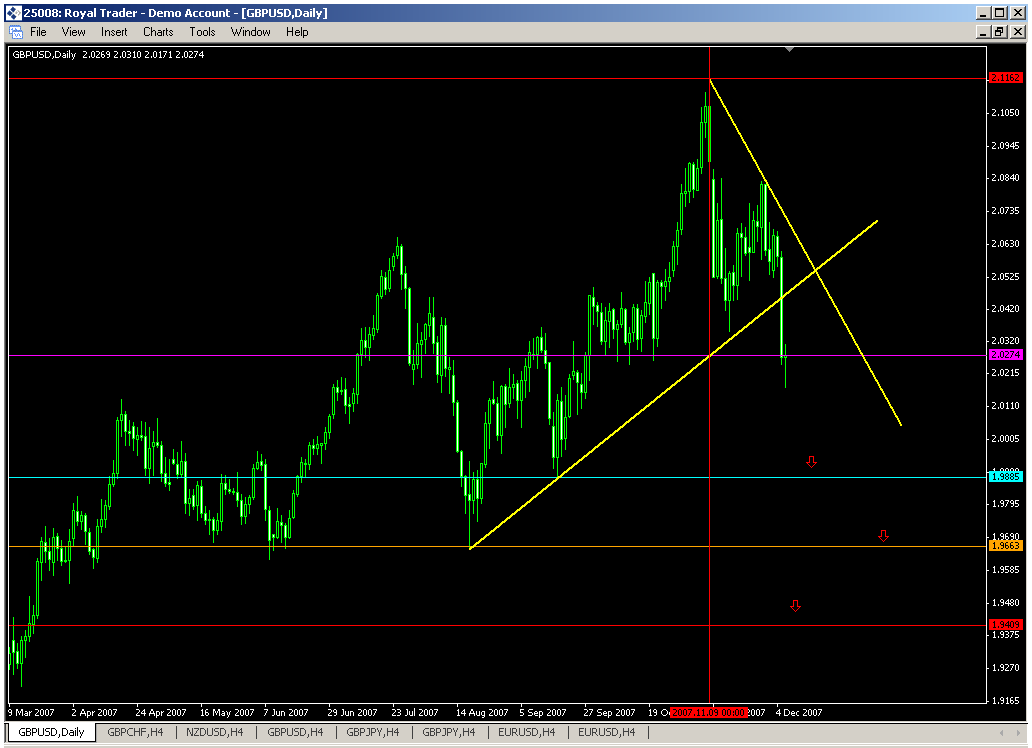The height and width of the screenshot is (748, 1032).
Task: Click the magenta 2.0274 current price label
Action: click(1006, 354)
